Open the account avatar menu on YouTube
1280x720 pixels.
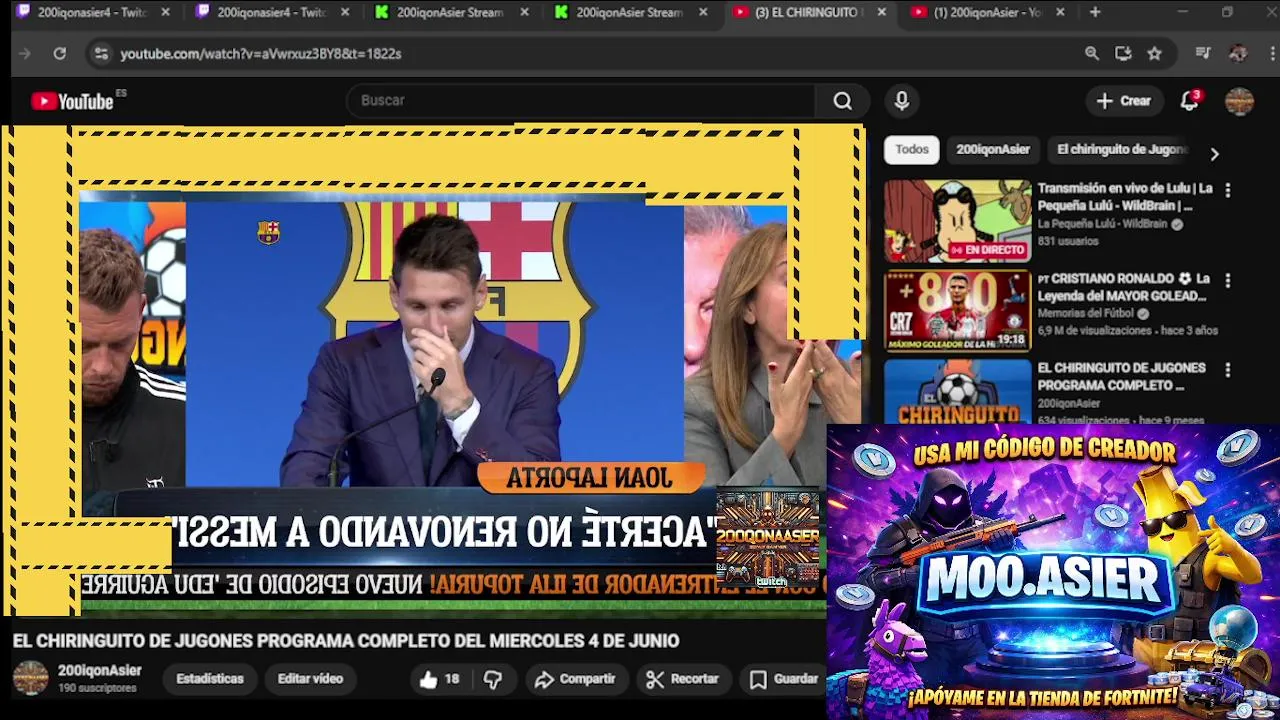tap(1239, 101)
